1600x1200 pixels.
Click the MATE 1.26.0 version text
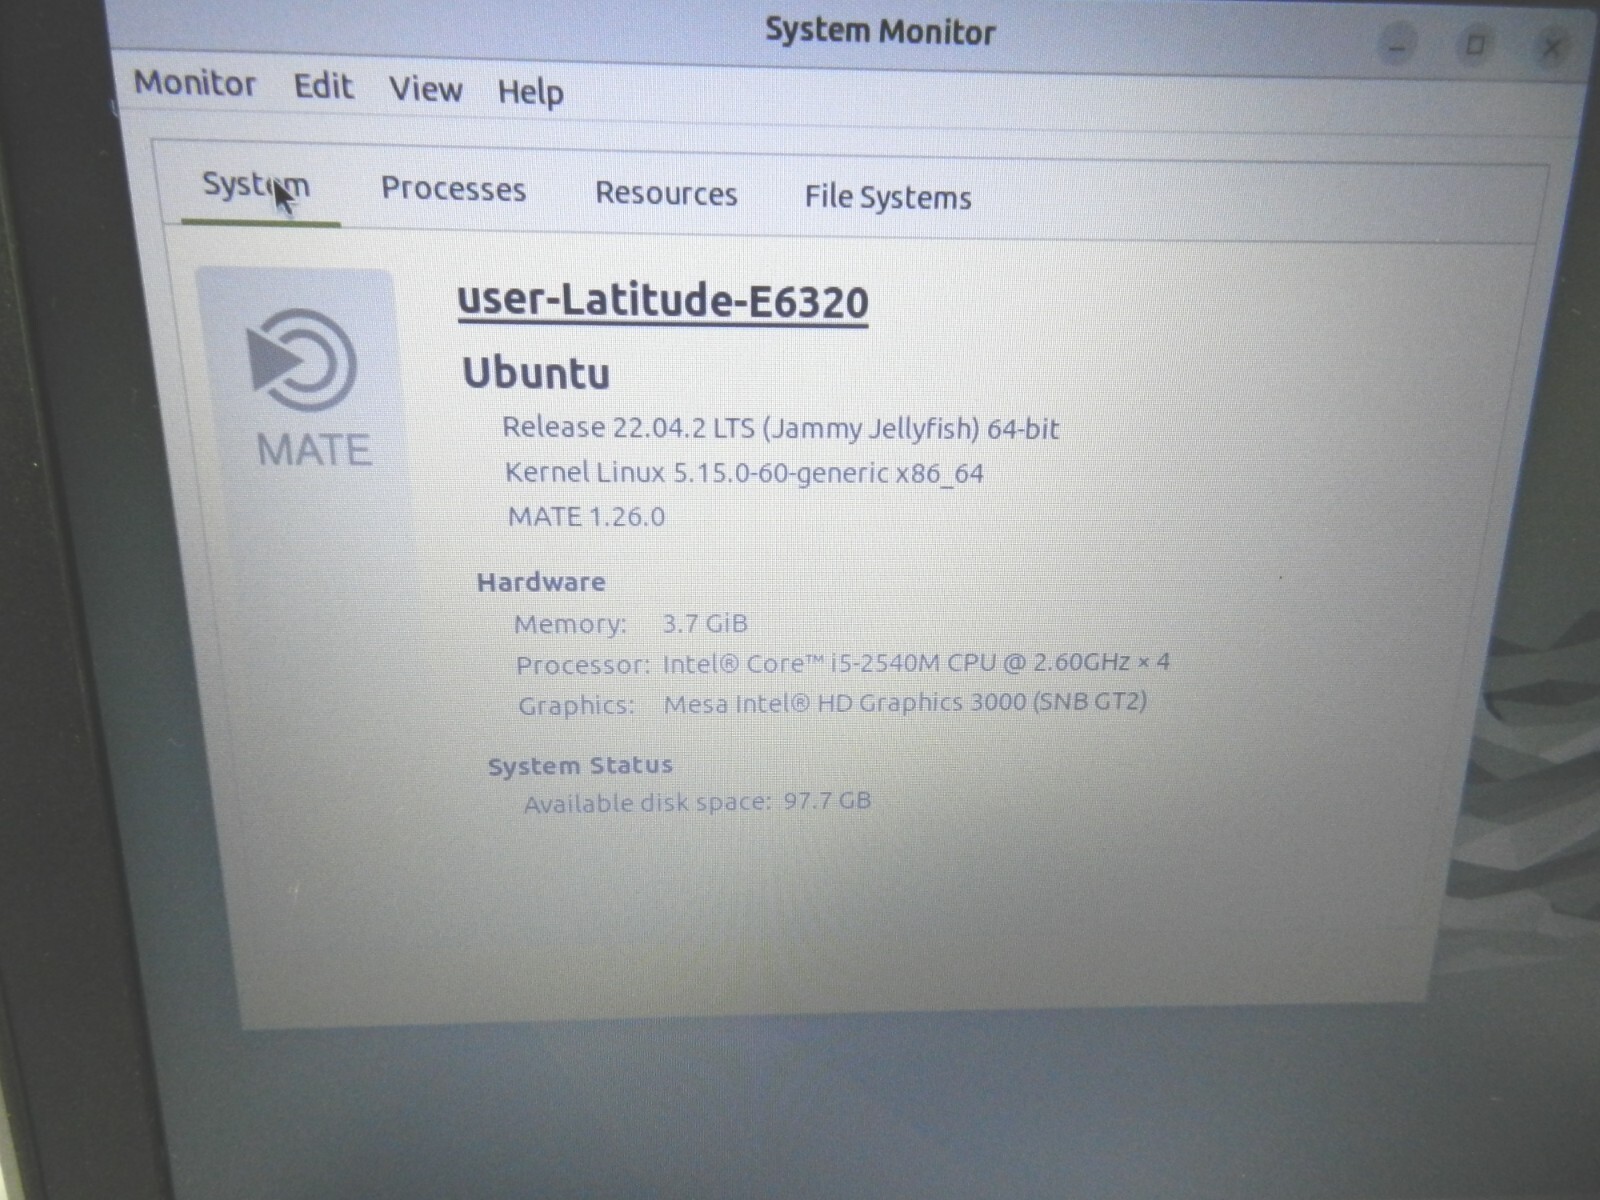tap(586, 516)
